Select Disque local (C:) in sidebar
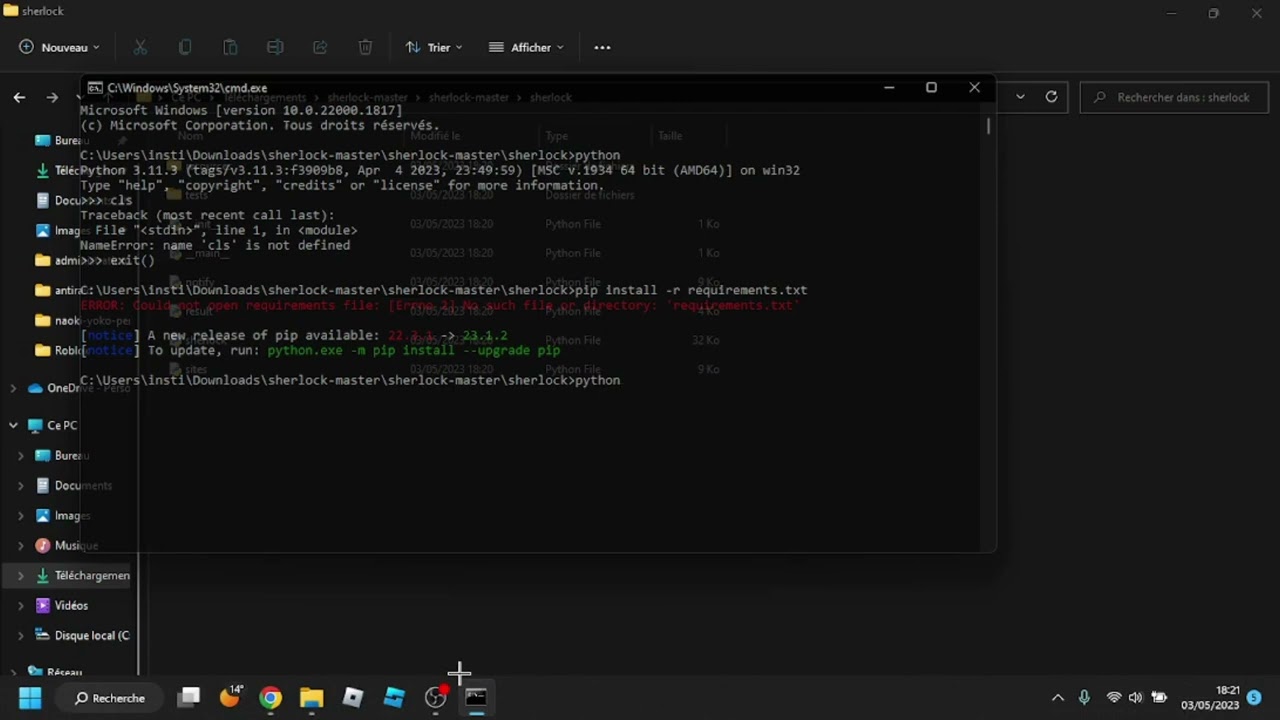This screenshot has width=1280, height=720. (82, 635)
